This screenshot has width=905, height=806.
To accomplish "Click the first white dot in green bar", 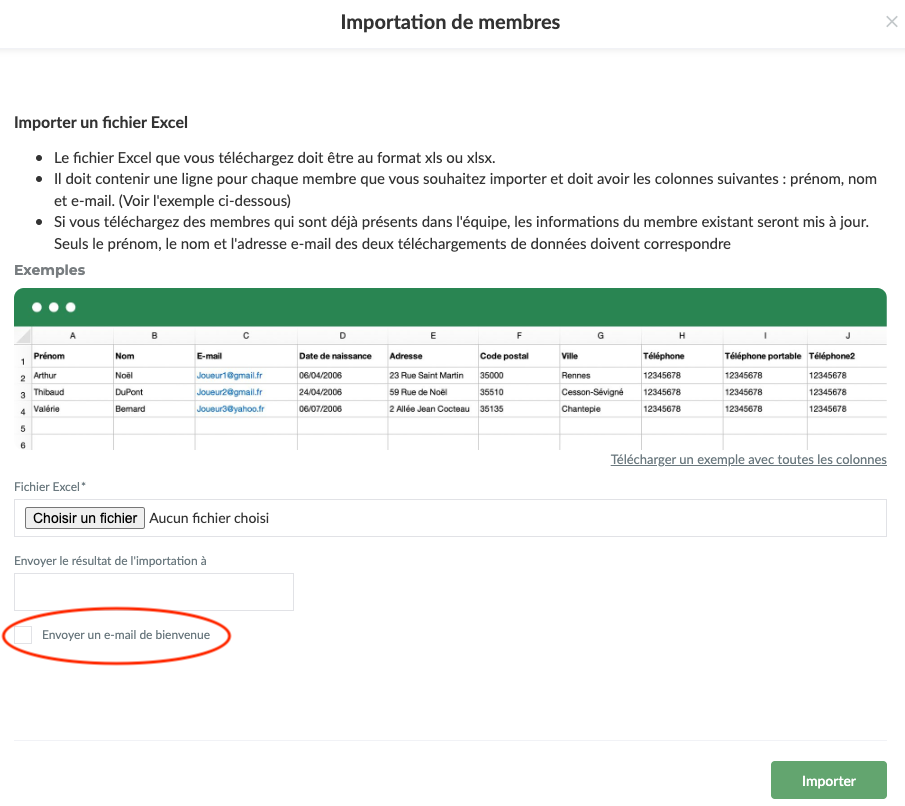I will (x=38, y=307).
